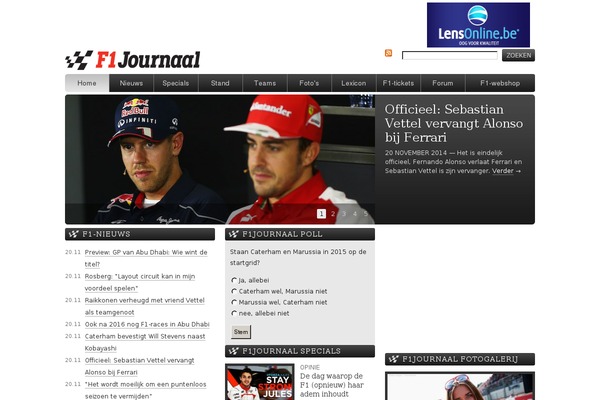
Task: Click the F1JOURNAAL SPECIALS section heading
Action: tap(291, 351)
